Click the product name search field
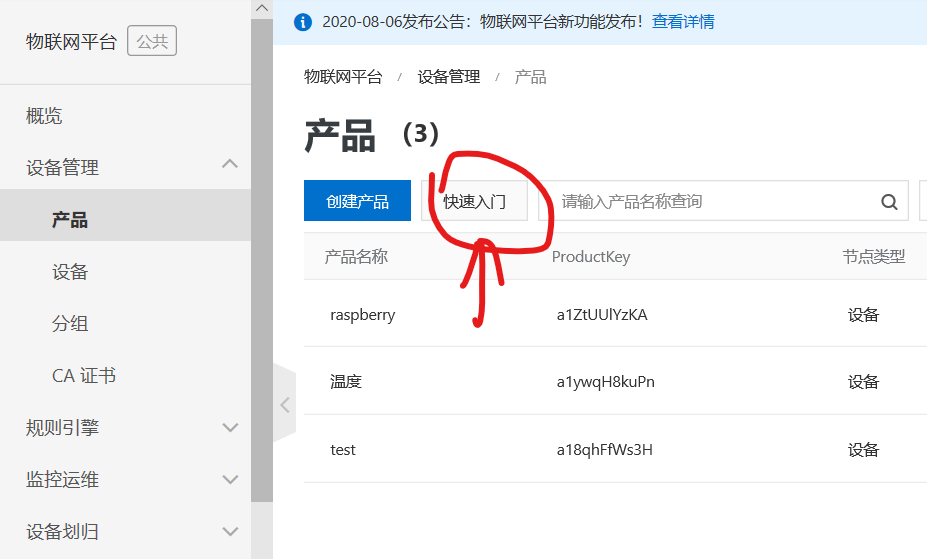The image size is (927, 559). 723,201
